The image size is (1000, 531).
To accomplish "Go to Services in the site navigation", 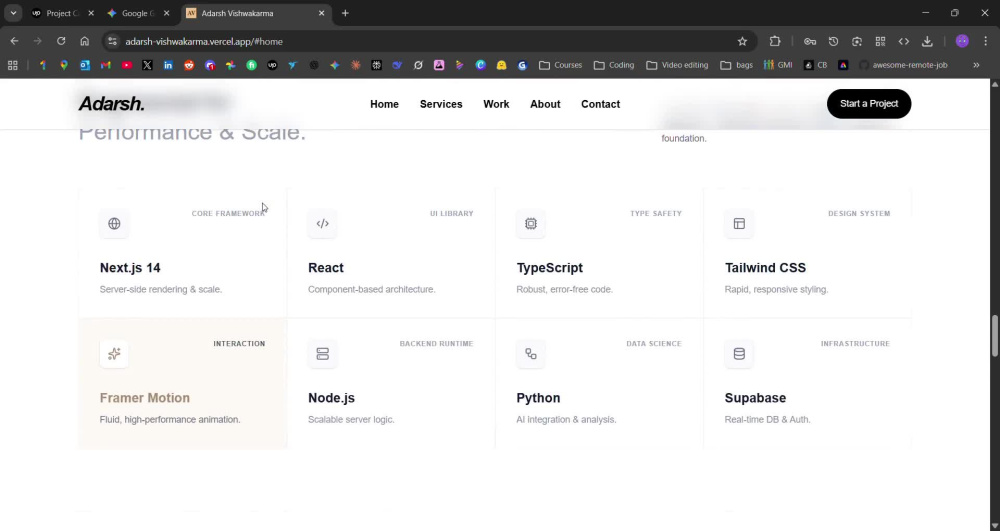I will pyautogui.click(x=441, y=105).
